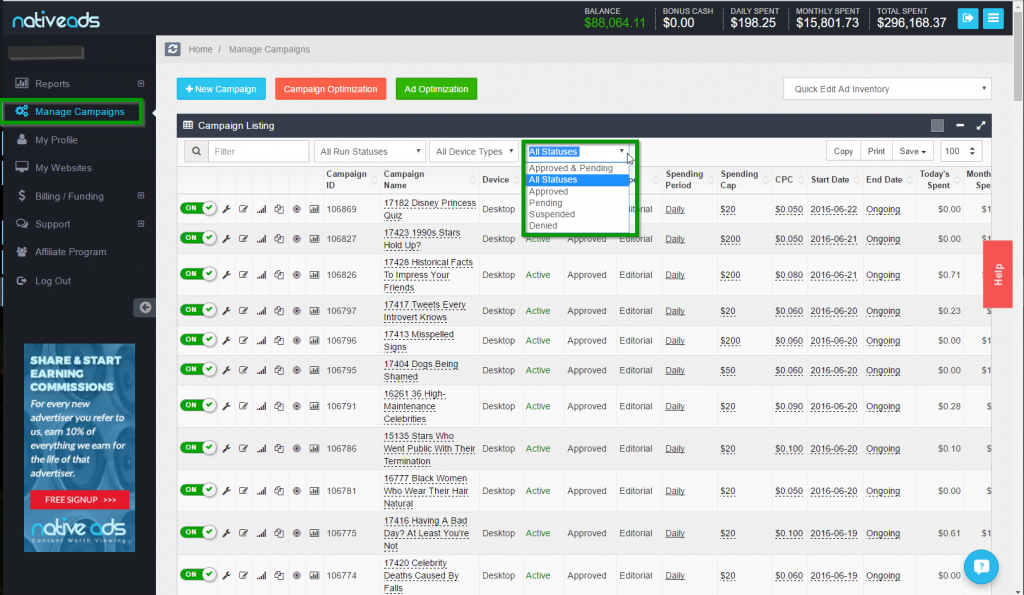Expand the Billing / Funding sidebar section
Viewport: 1024px width, 595px height.
(x=140, y=196)
